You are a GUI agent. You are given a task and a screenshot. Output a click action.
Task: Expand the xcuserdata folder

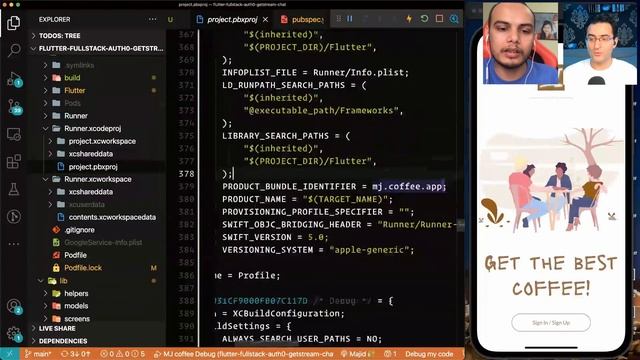coord(87,204)
